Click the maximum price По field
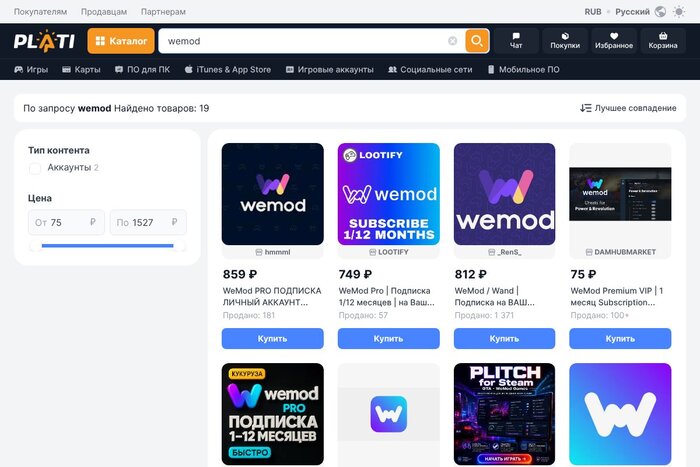The height and width of the screenshot is (467, 700). coord(148,222)
